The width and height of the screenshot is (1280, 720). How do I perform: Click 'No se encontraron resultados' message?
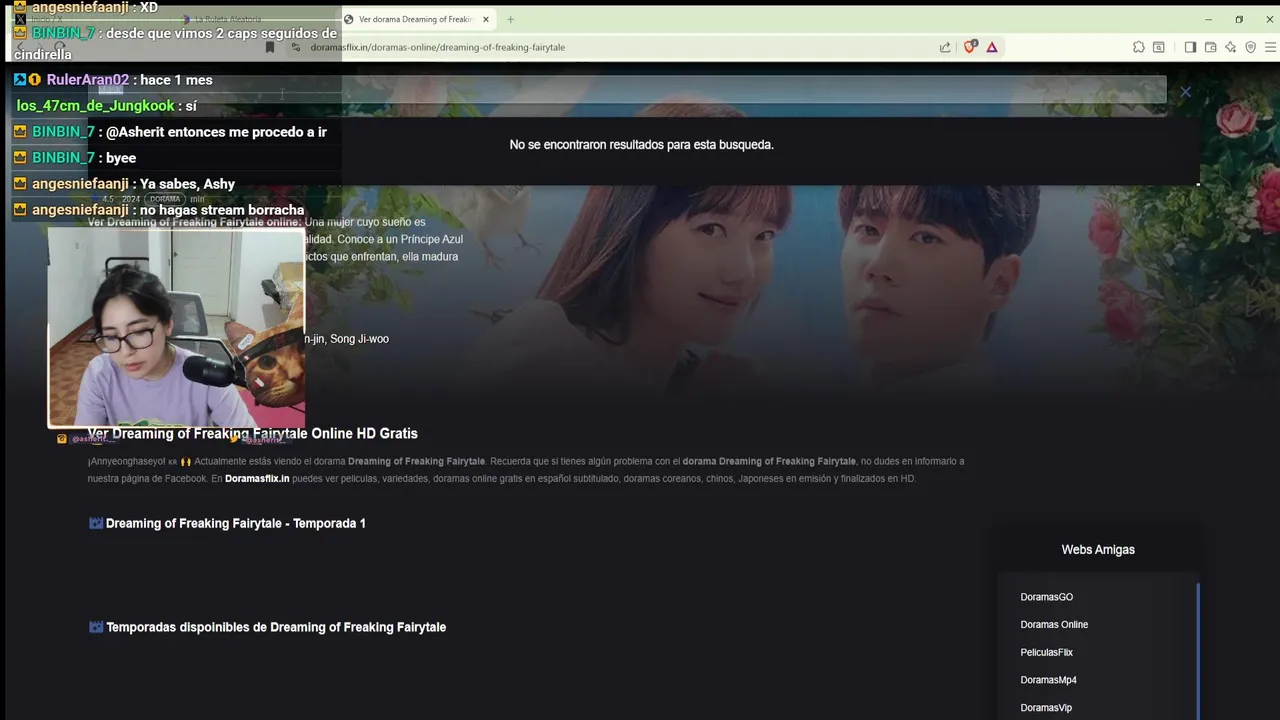(x=641, y=145)
